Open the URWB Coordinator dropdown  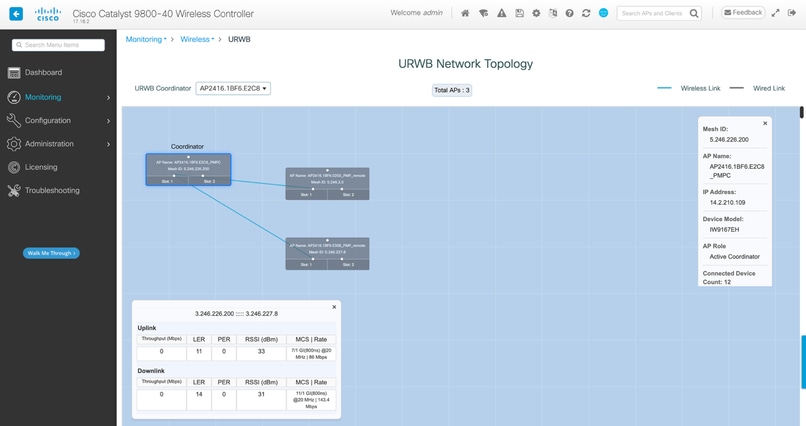[x=233, y=88]
